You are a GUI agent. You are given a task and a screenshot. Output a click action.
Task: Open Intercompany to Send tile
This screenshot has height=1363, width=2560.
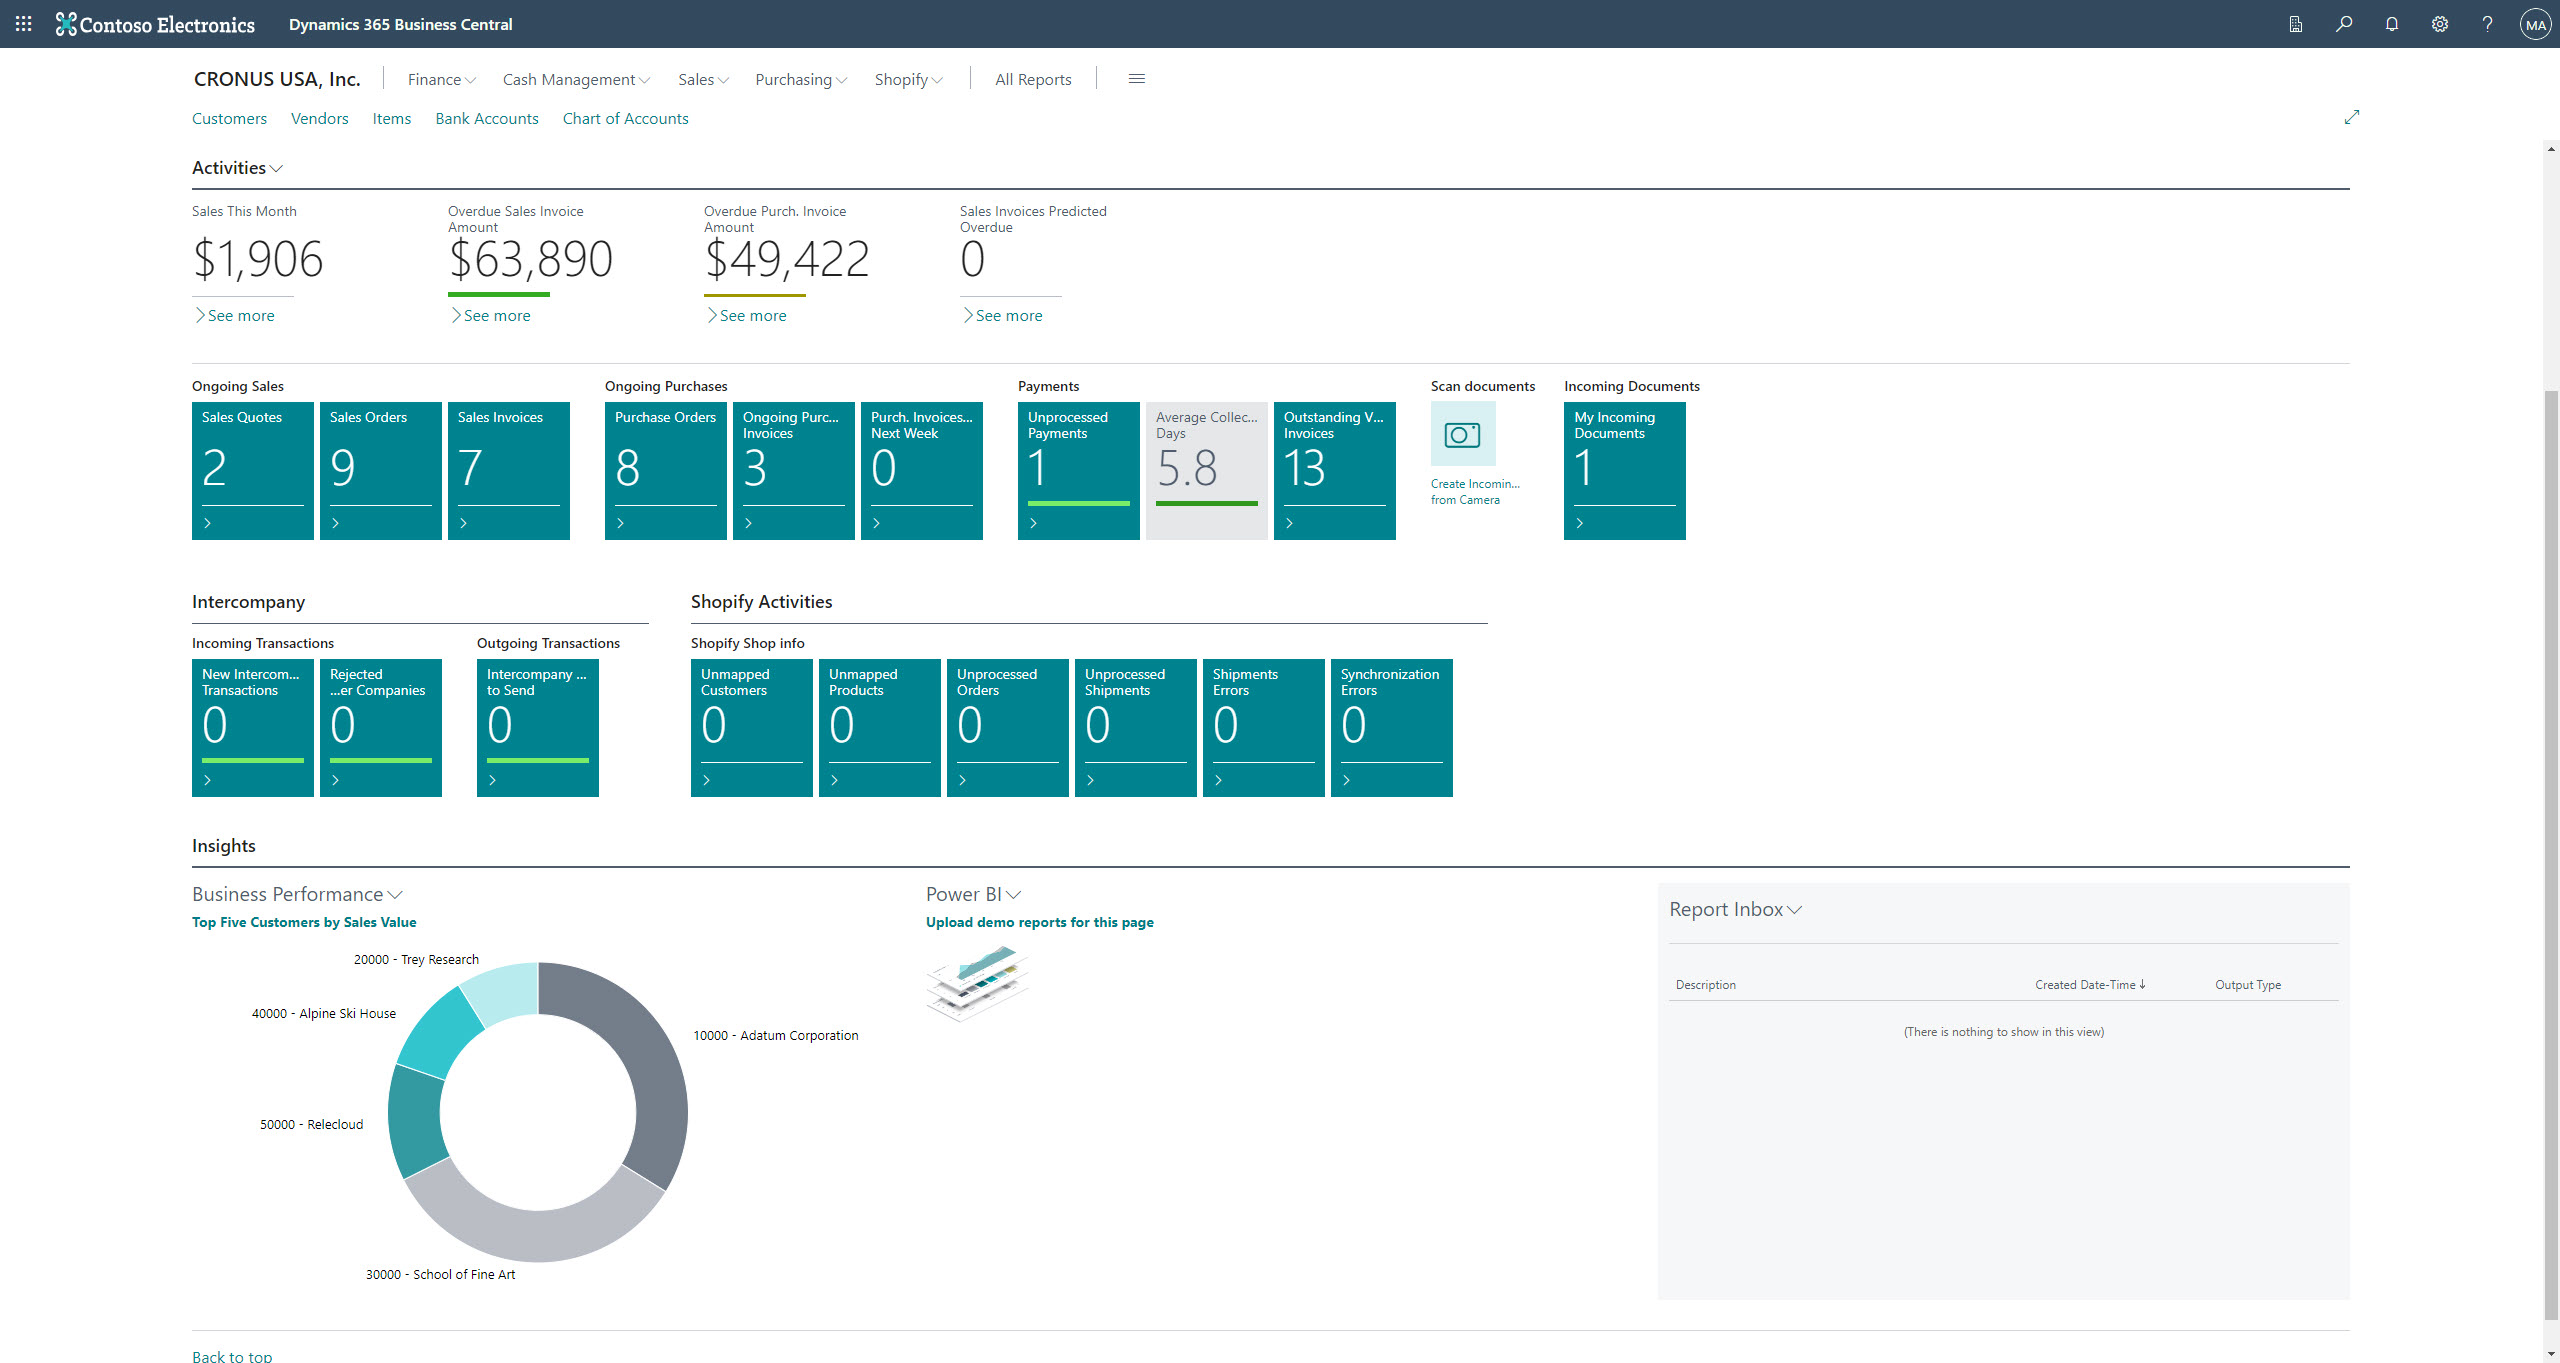click(x=538, y=728)
